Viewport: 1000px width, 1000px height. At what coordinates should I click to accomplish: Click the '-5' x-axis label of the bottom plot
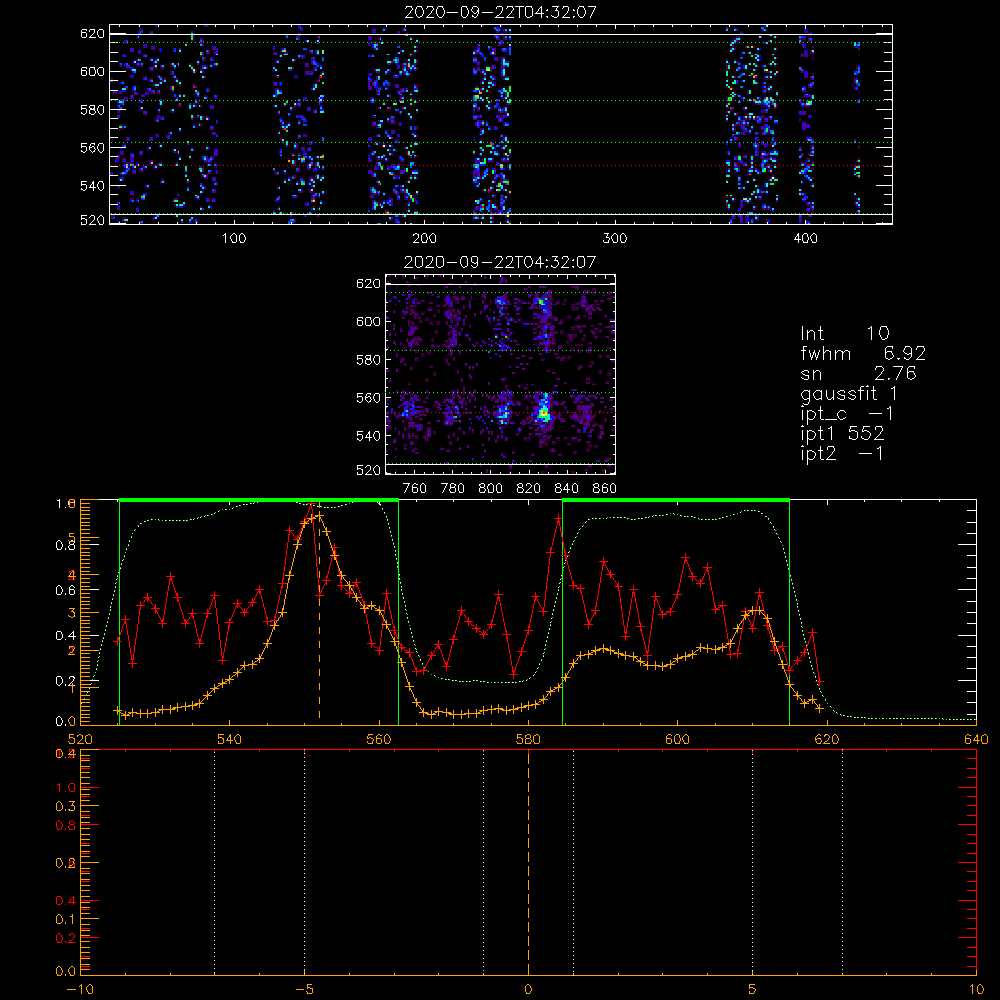coord(305,989)
